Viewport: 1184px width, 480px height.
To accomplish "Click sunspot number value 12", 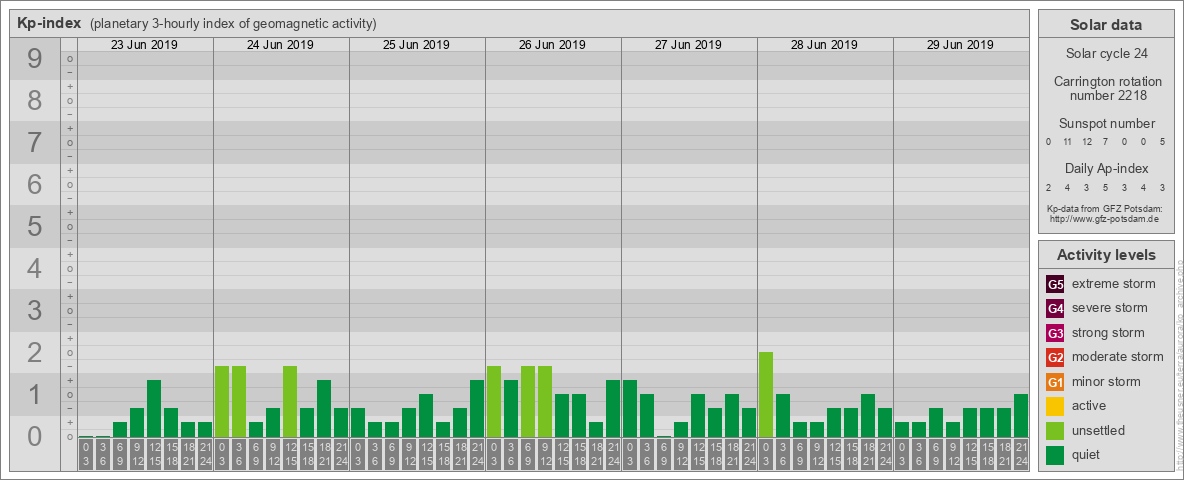I will [x=1087, y=142].
